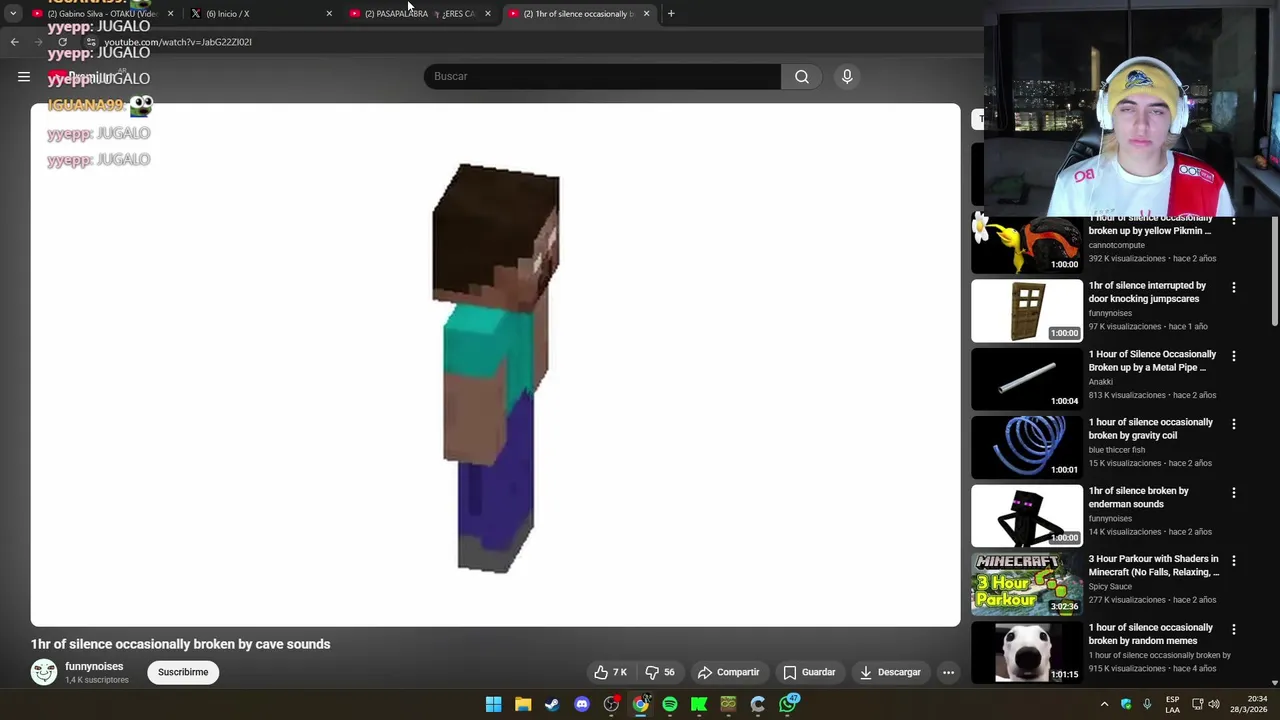
Task: Open enderman sounds video thumbnail
Action: [x=1027, y=516]
